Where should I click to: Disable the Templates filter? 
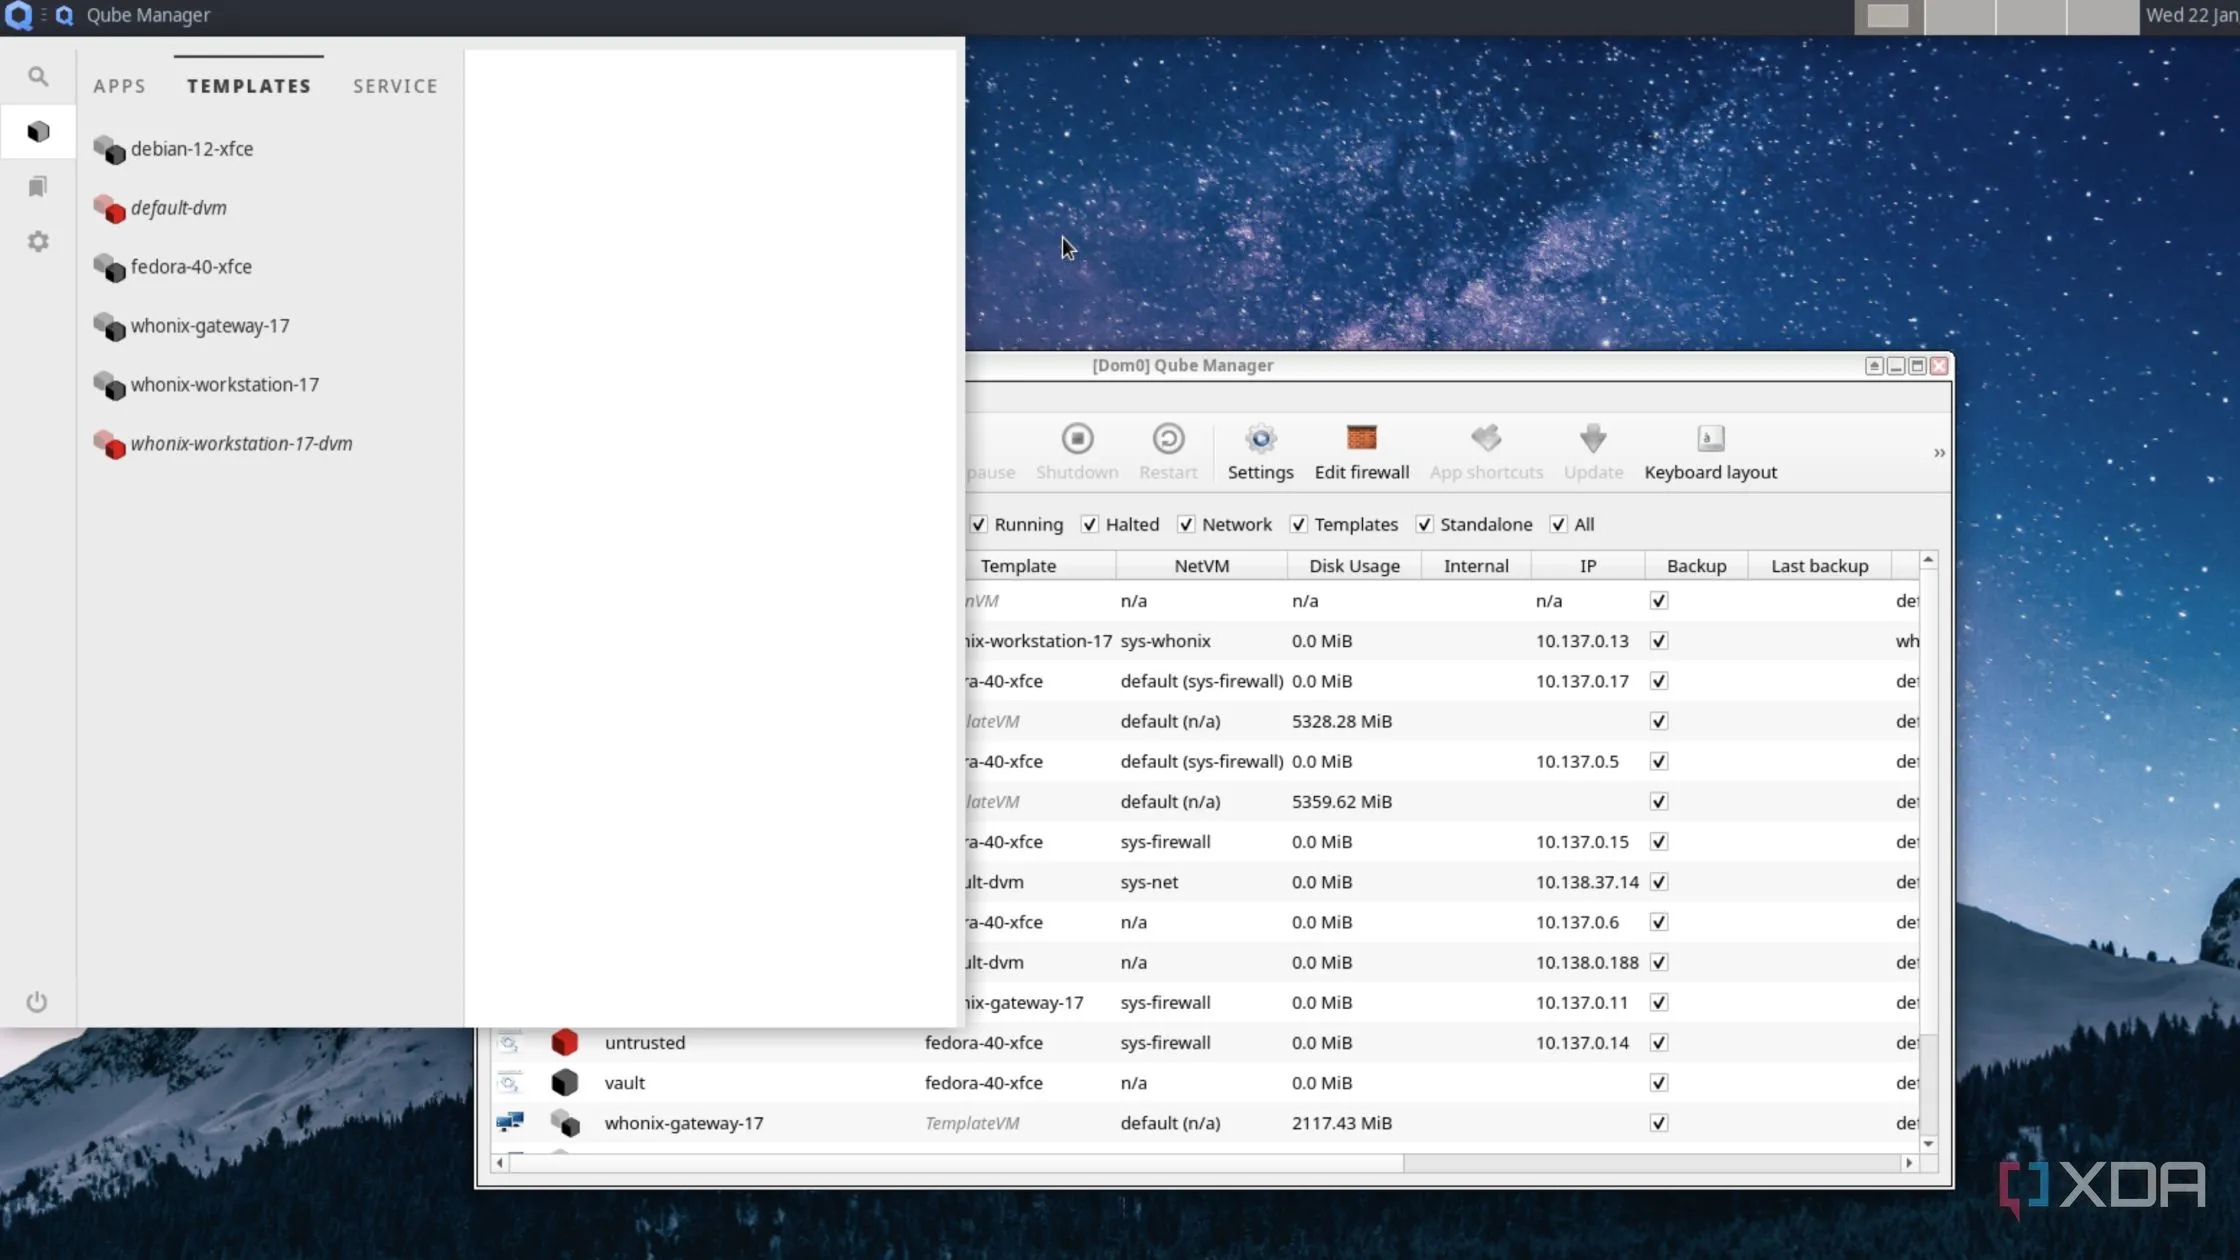tap(1299, 524)
